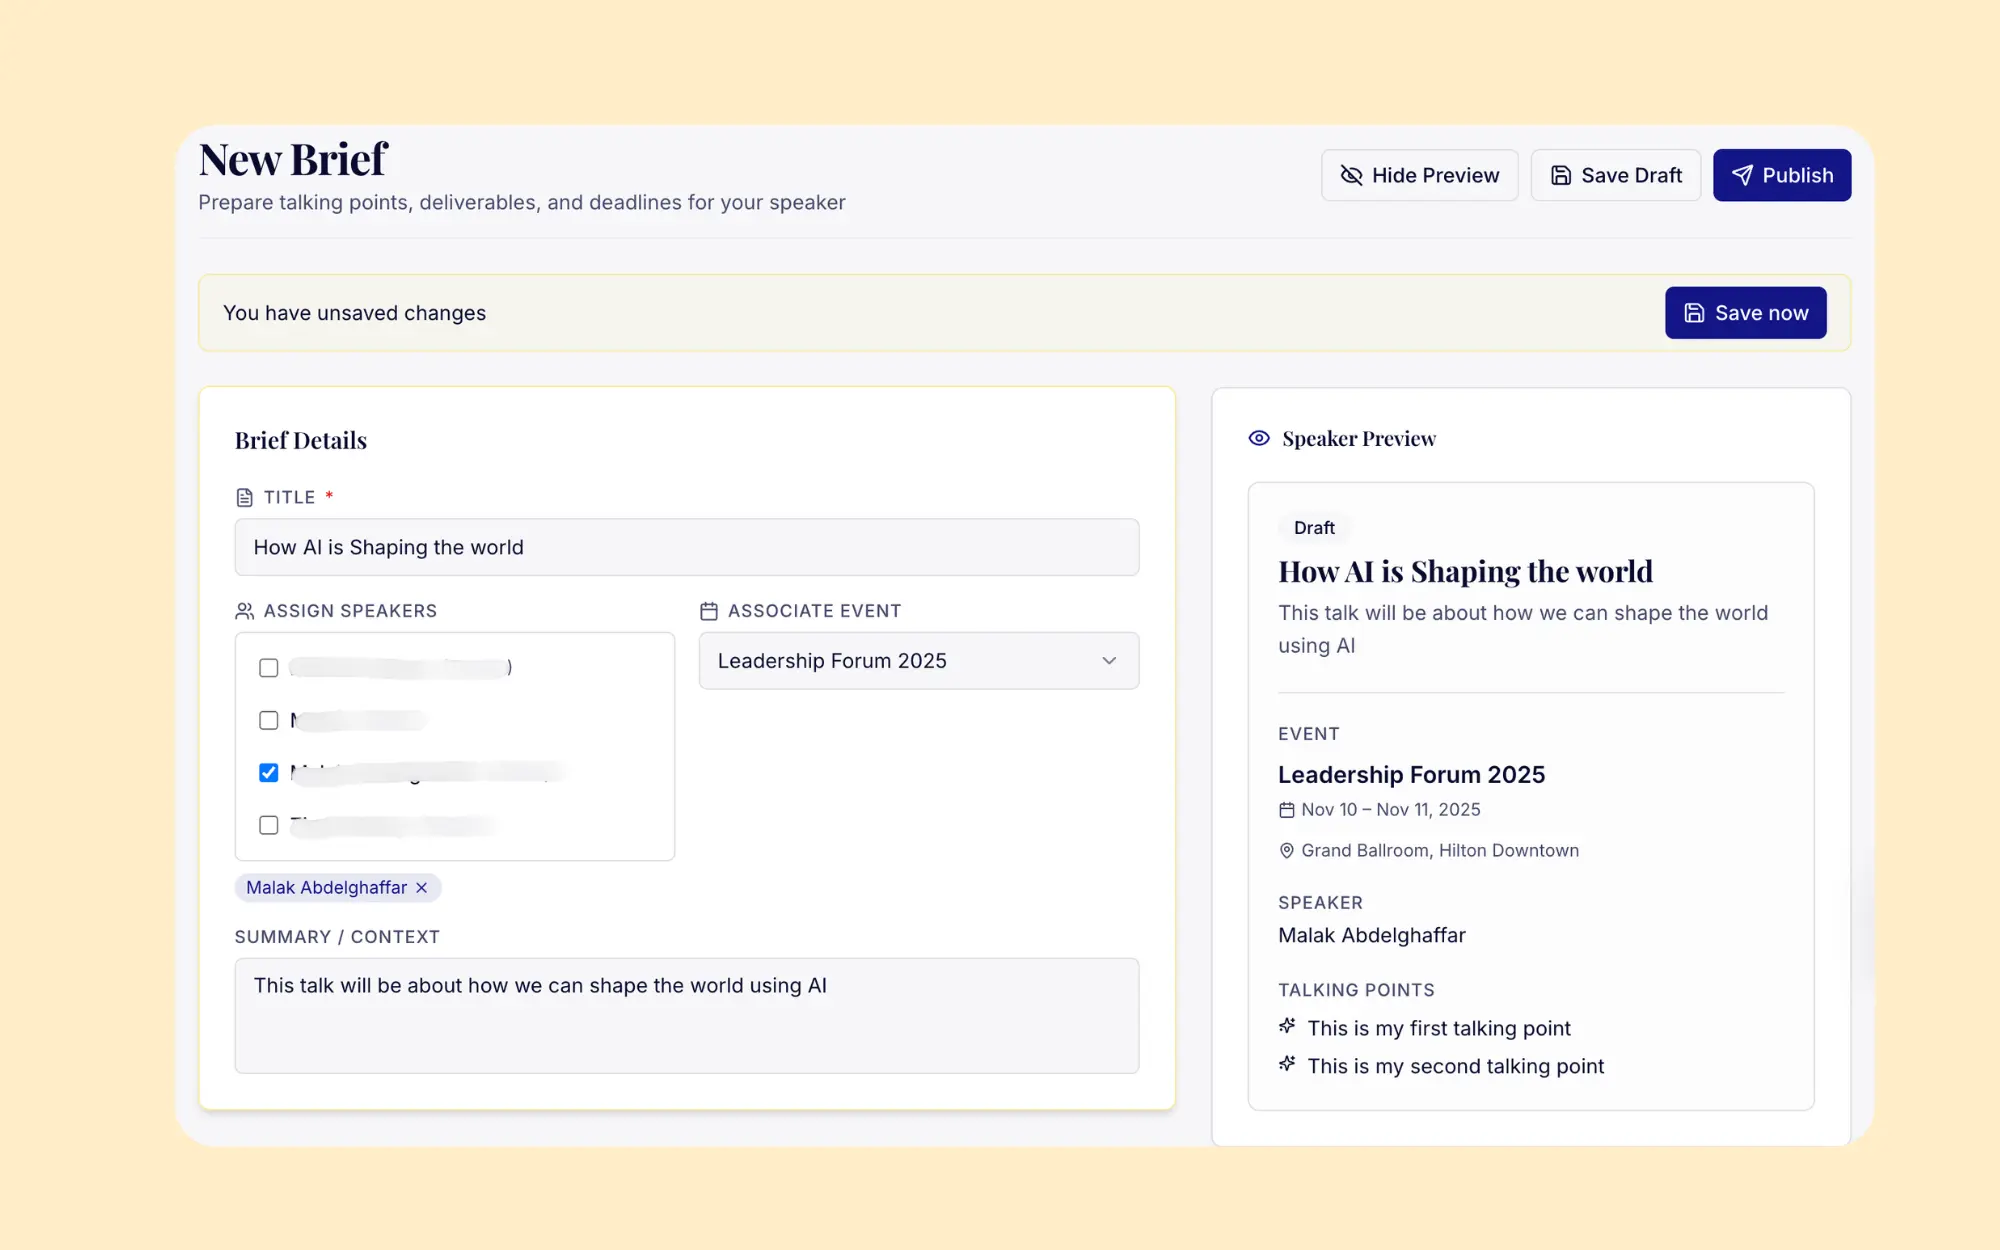Save the brief as a draft
The image size is (2000, 1250).
(x=1615, y=175)
